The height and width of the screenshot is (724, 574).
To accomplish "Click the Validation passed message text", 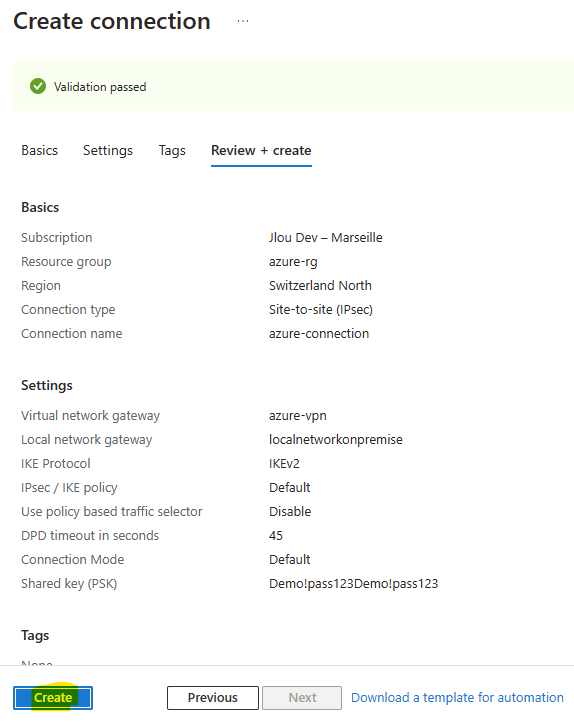I will [x=100, y=87].
